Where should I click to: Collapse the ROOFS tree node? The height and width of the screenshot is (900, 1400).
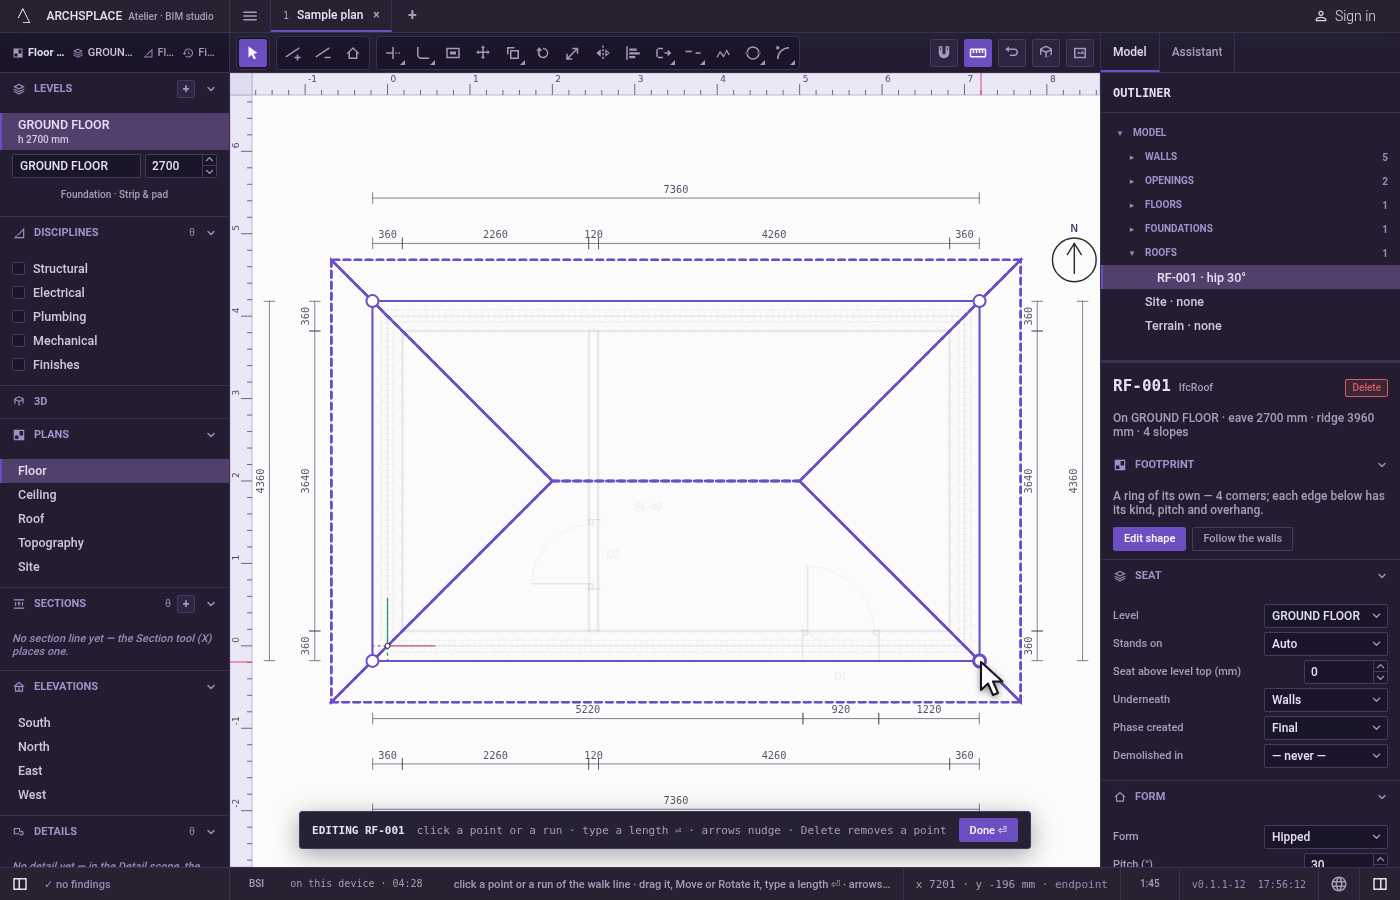click(x=1132, y=253)
